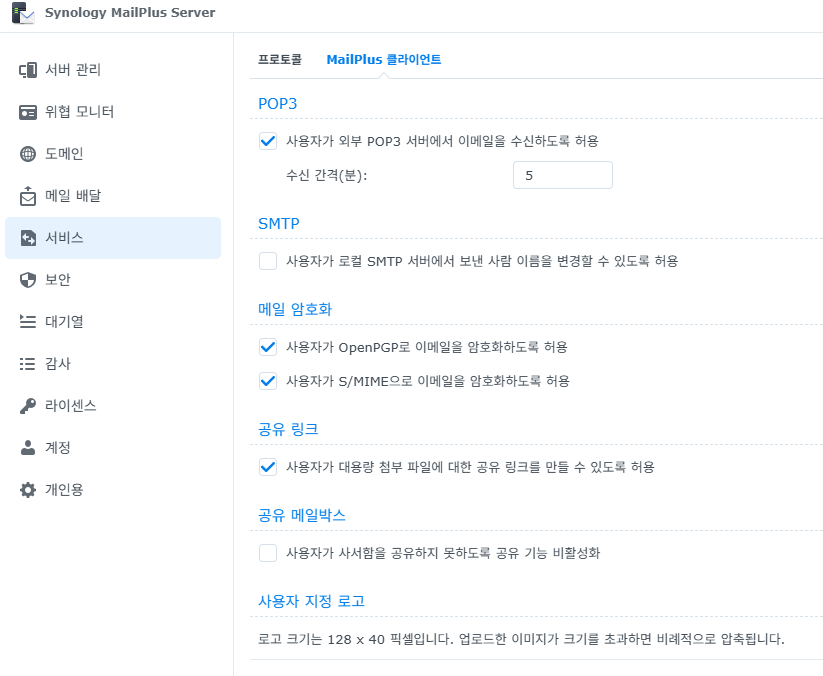Switch to the 프로토콜 tab
The image size is (823, 676).
click(280, 59)
